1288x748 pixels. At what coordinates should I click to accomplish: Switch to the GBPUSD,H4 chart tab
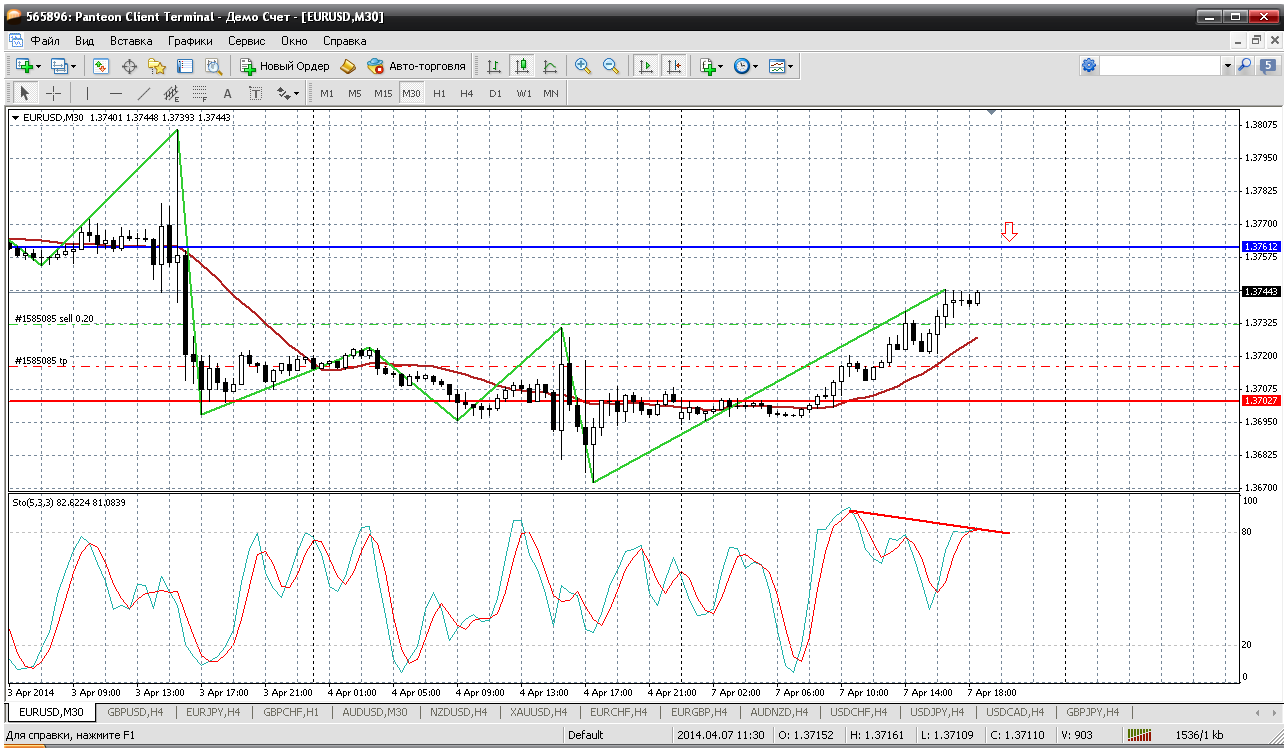(135, 712)
